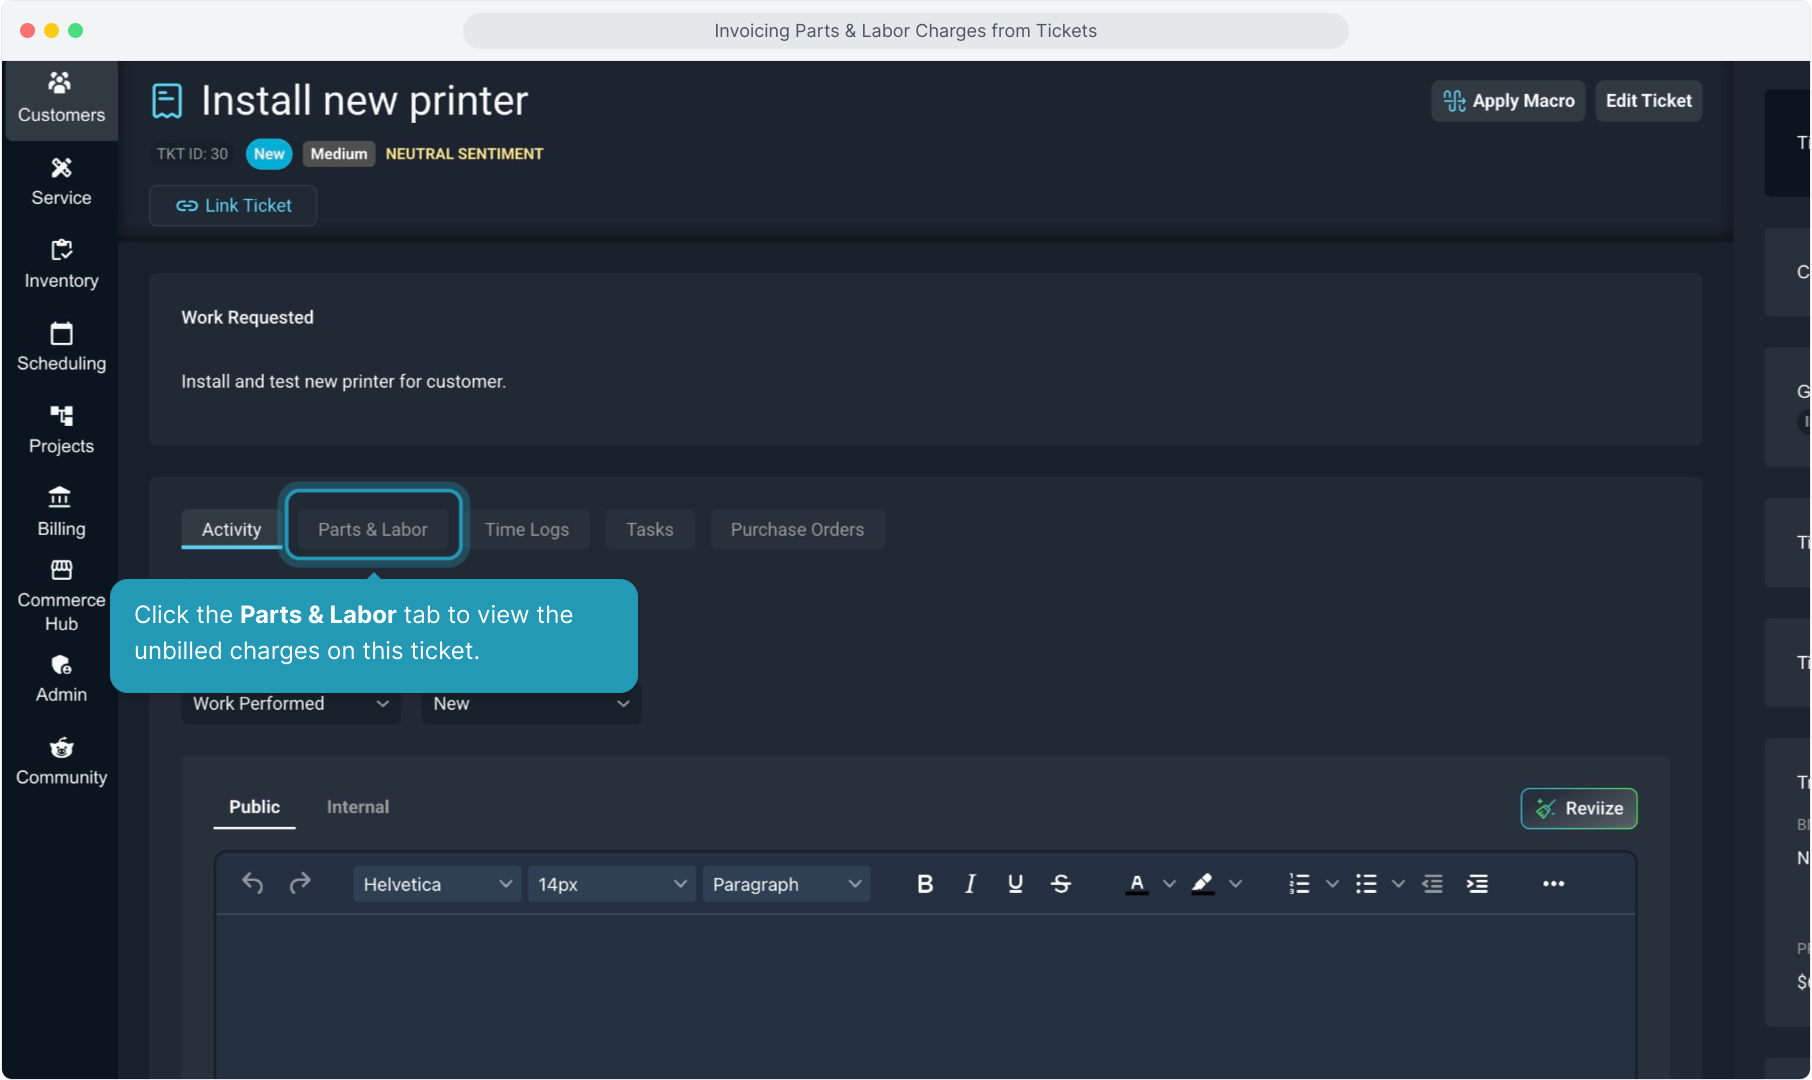The image size is (1812, 1080).
Task: Go to Scheduling in the sidebar
Action: [x=61, y=347]
